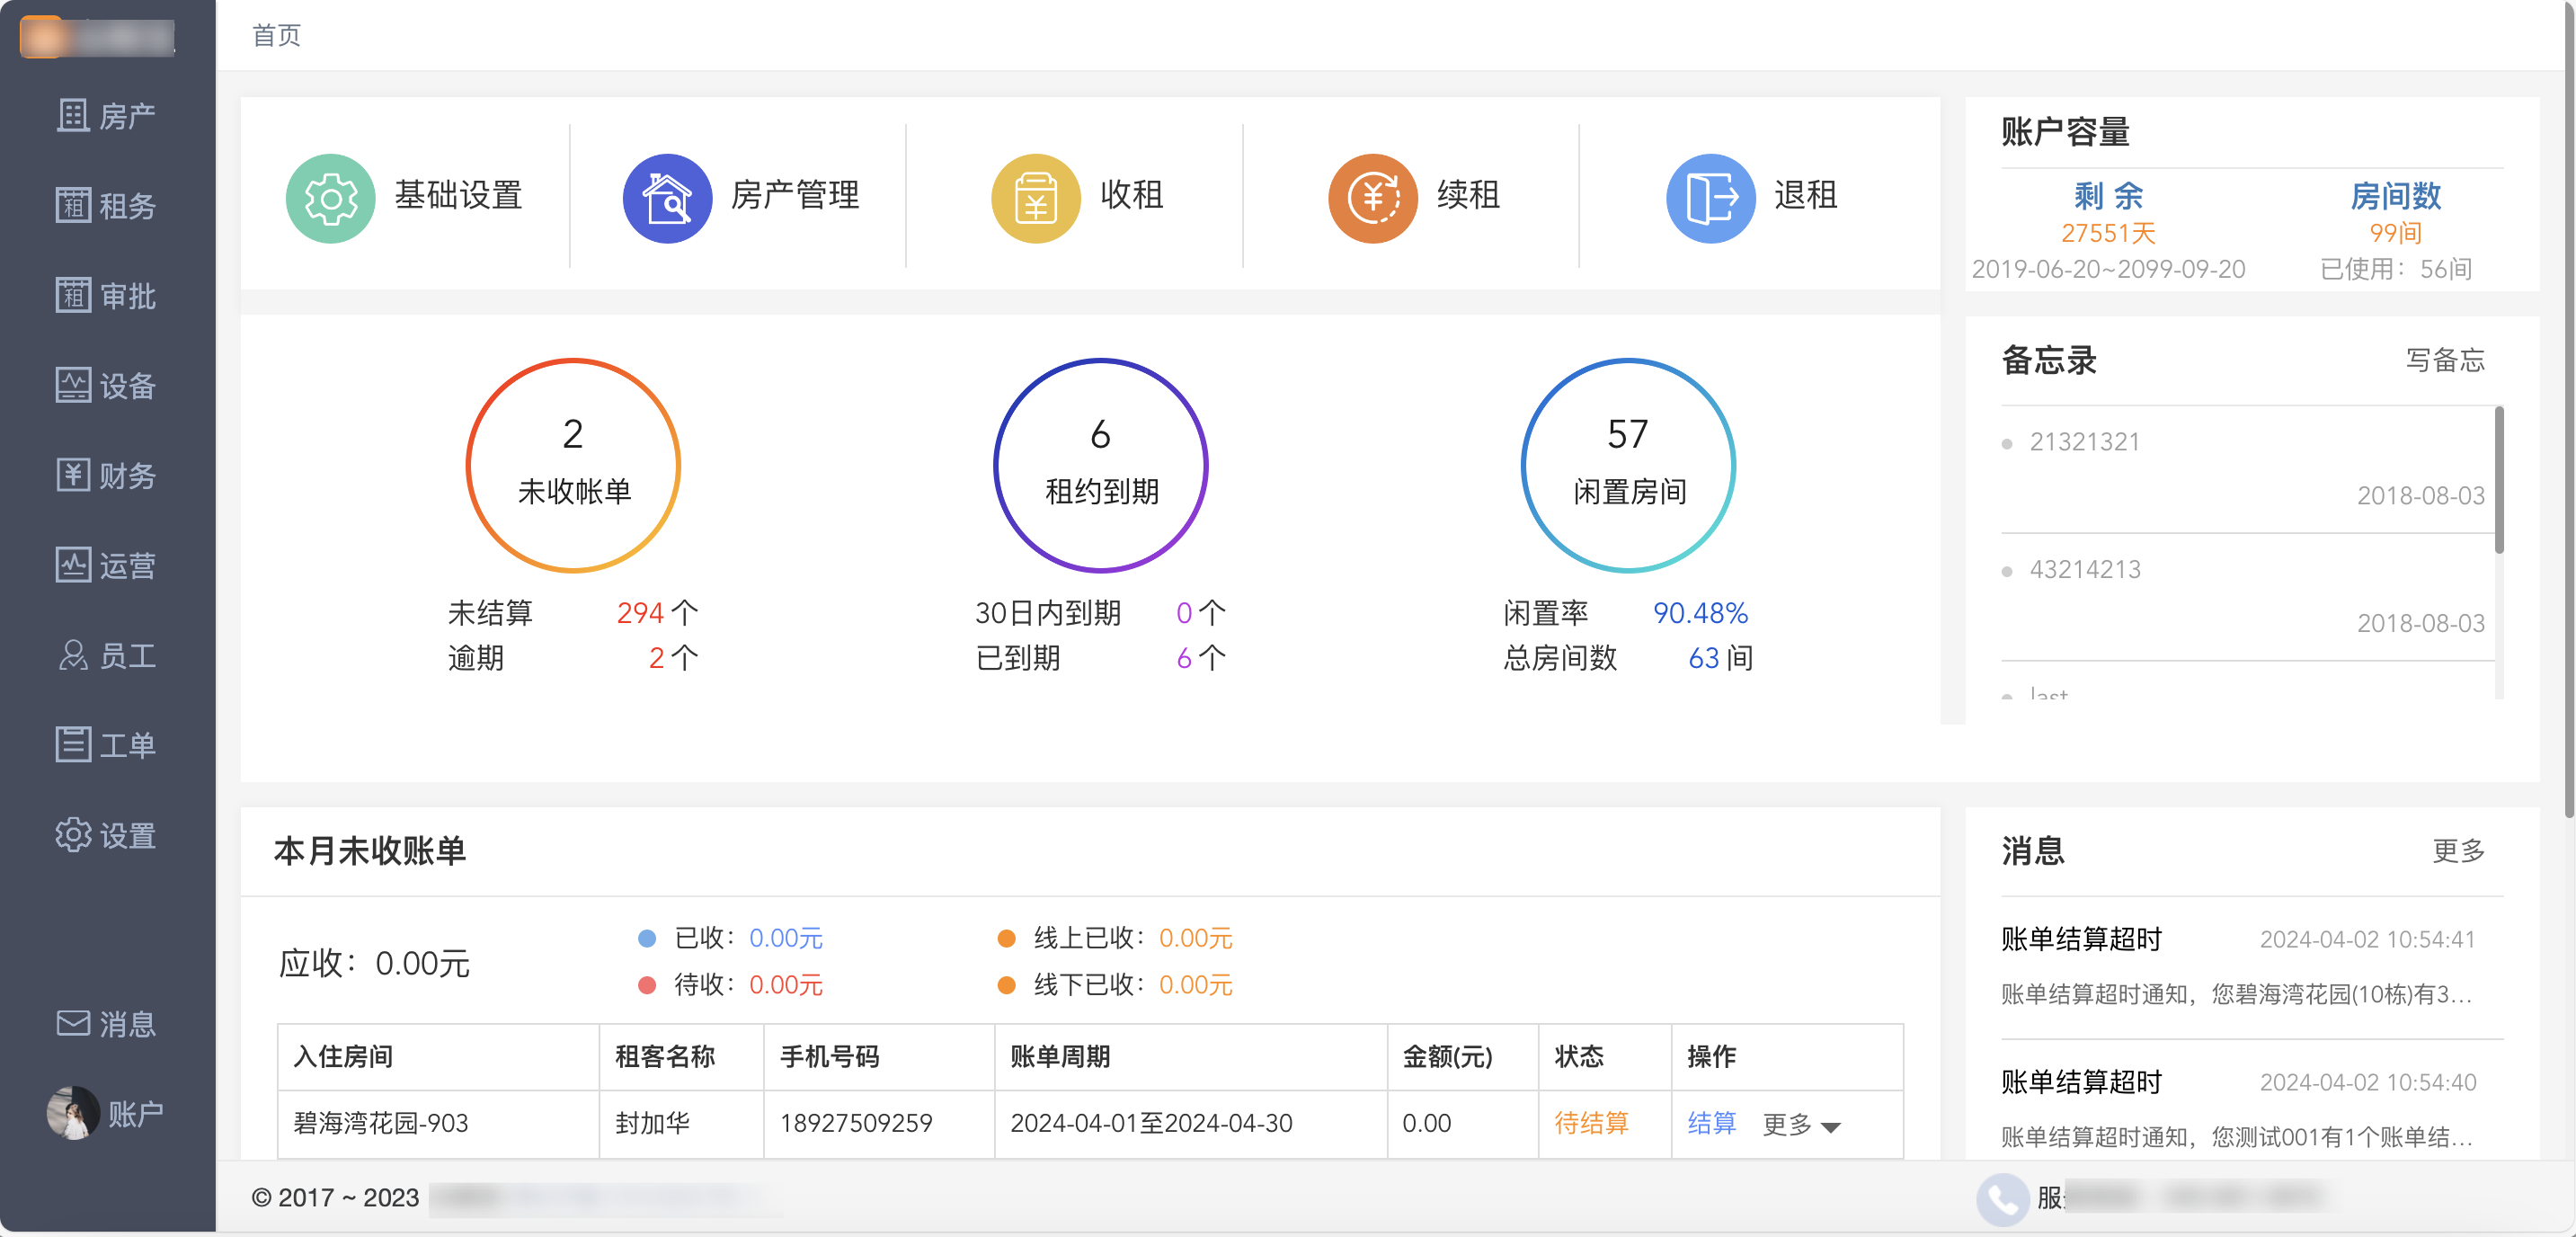The width and height of the screenshot is (2576, 1237).
Task: Click 线上已收 0.00元 value
Action: click(x=1196, y=938)
